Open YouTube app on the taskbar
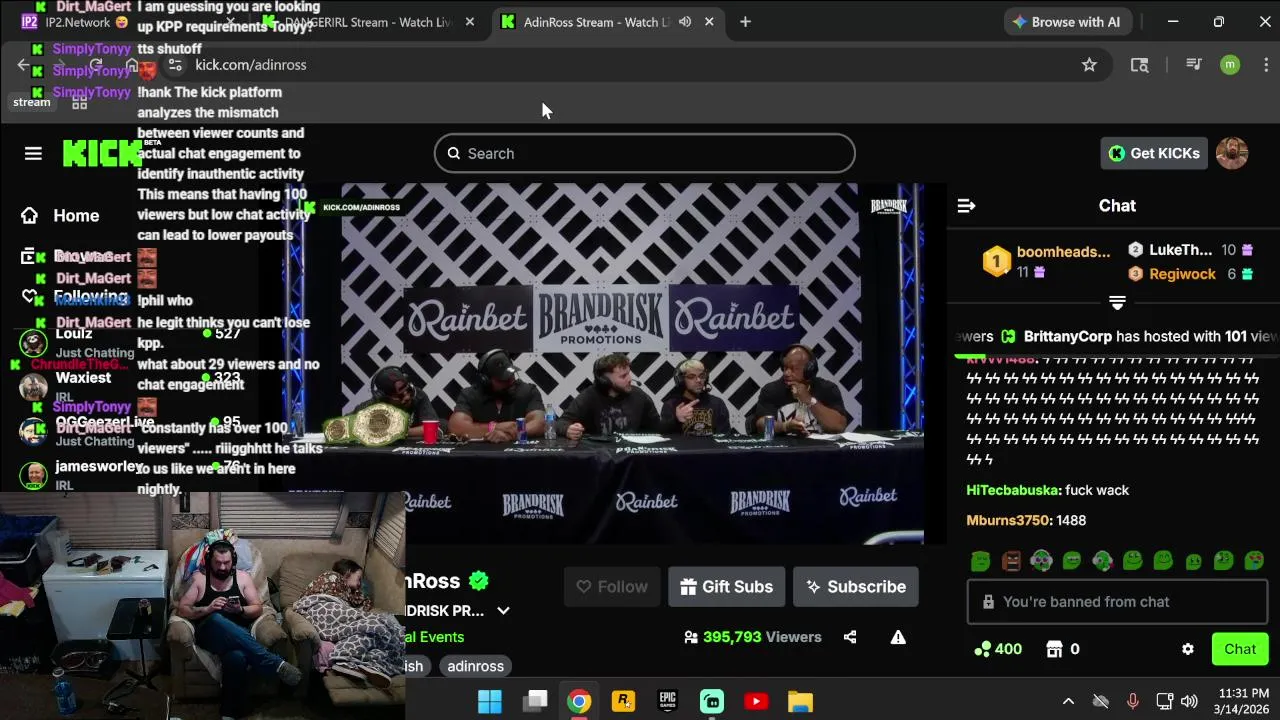1280x720 pixels. [756, 701]
